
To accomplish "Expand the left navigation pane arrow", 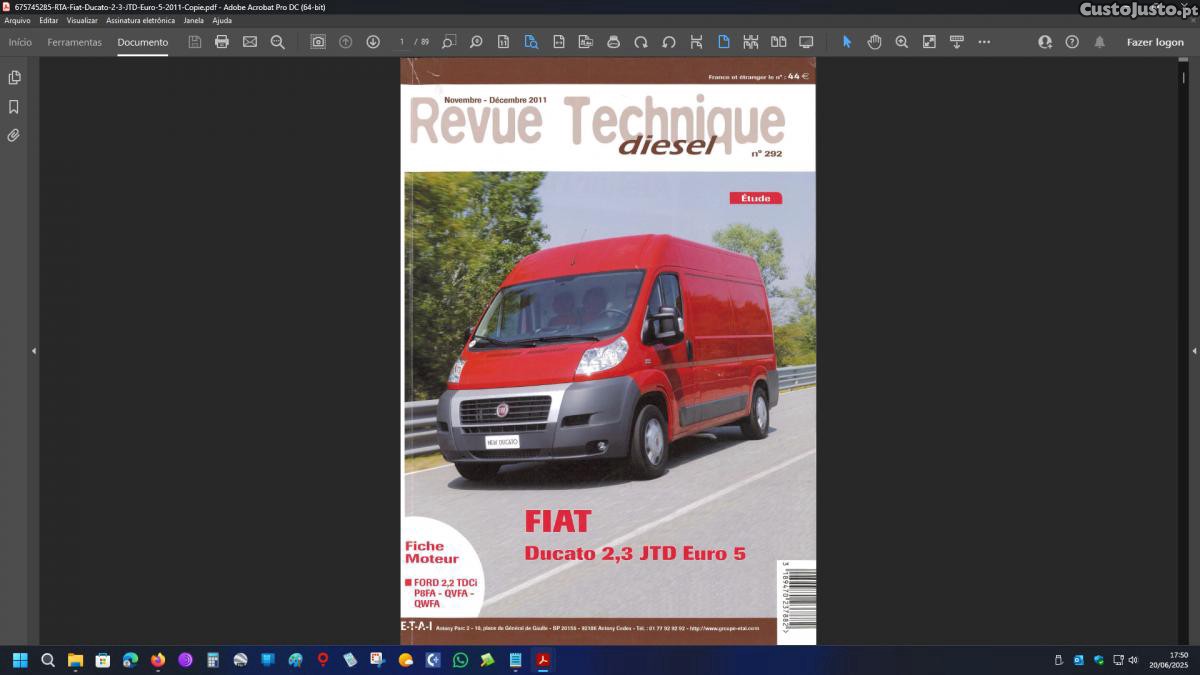I will [33, 351].
